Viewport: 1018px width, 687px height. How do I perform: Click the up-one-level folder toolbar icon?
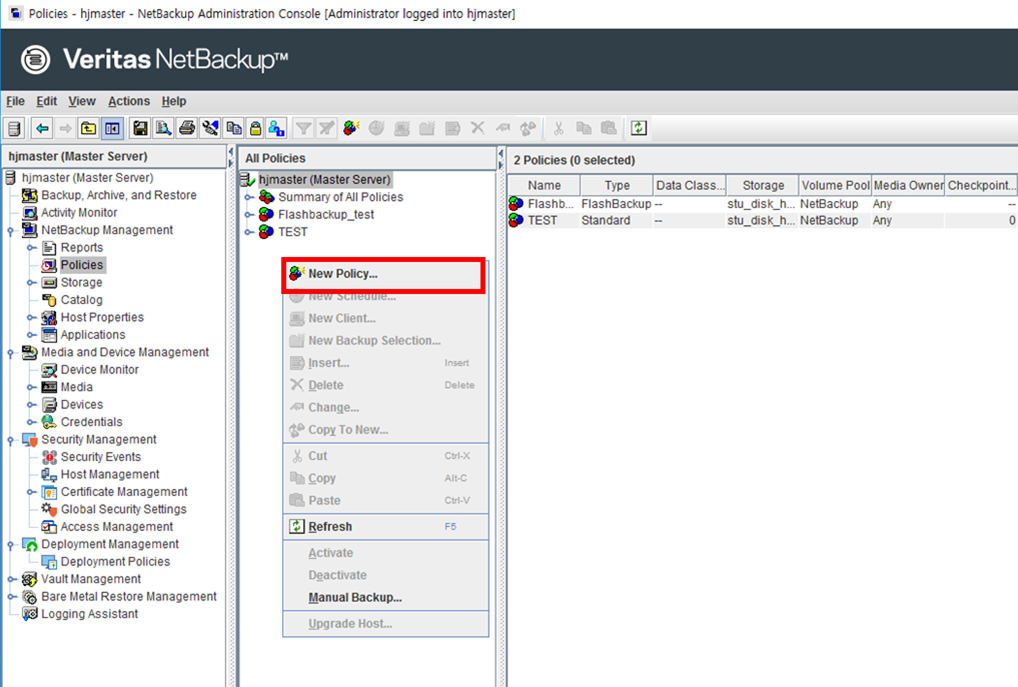tap(88, 129)
